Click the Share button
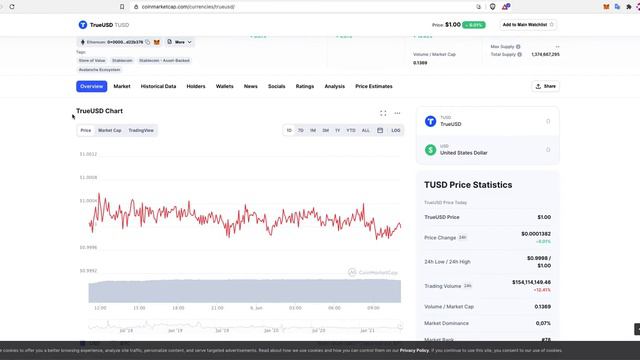Screen dimensions: 640x360 [x=545, y=87]
